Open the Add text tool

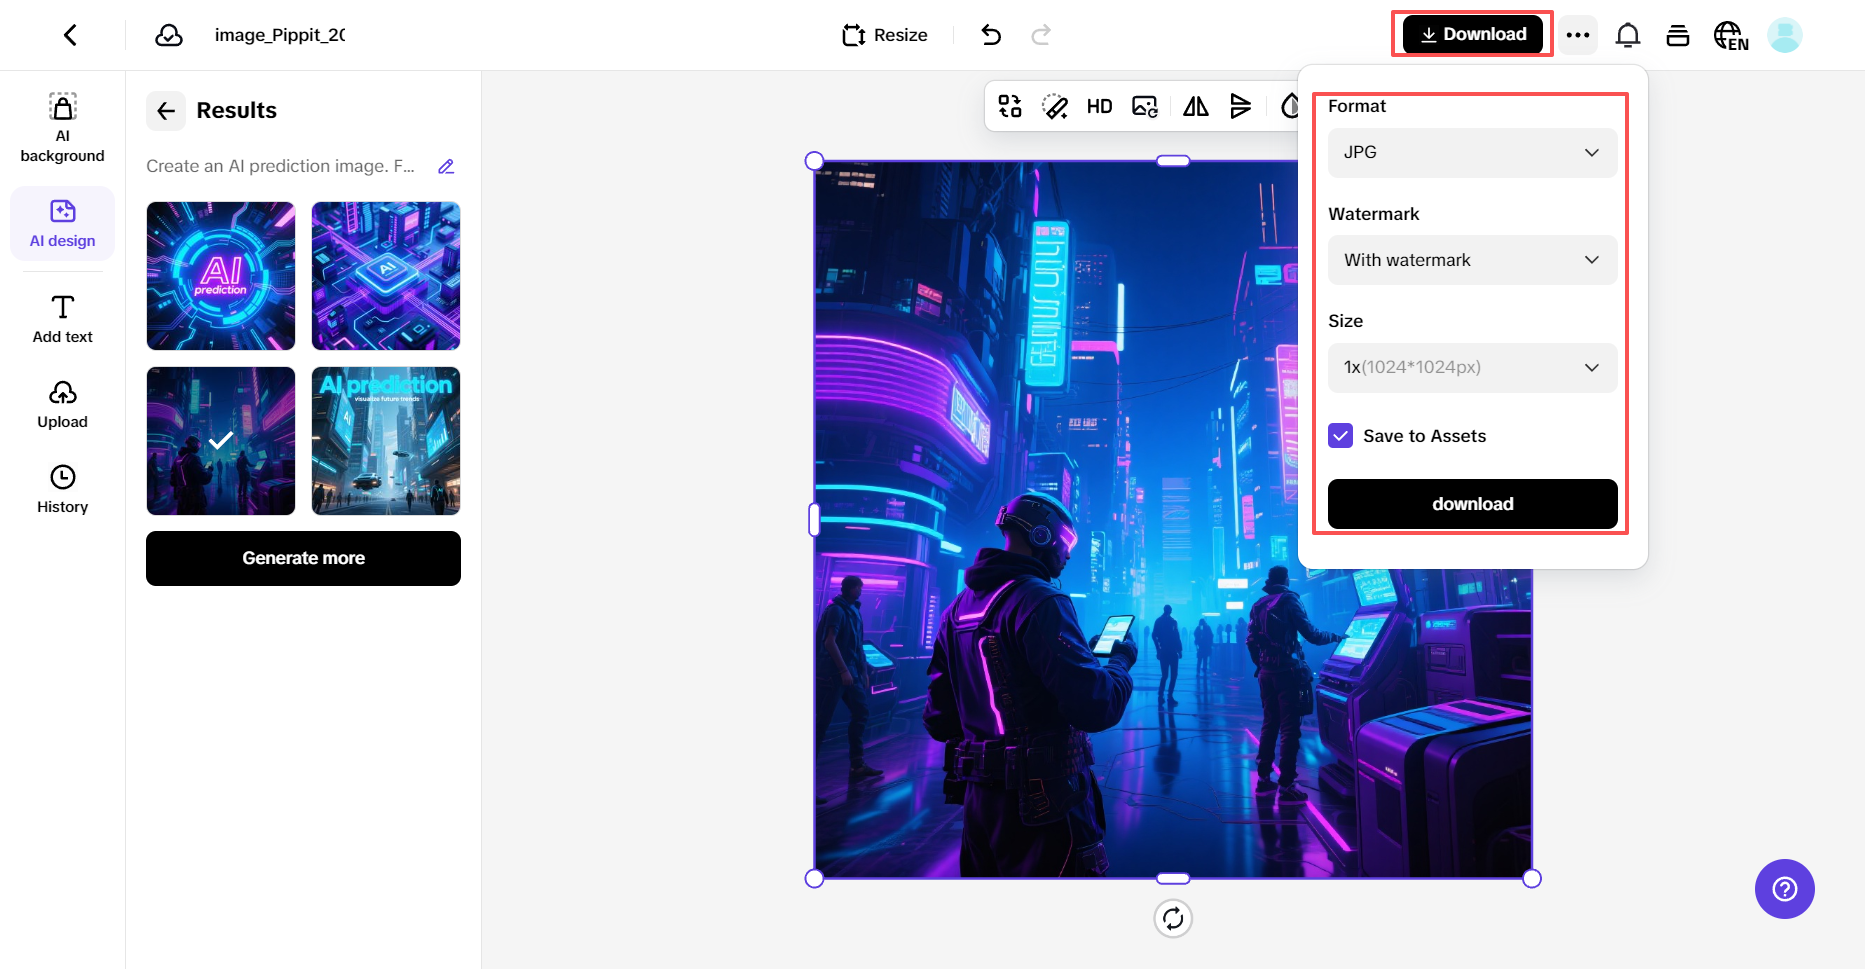click(x=62, y=319)
